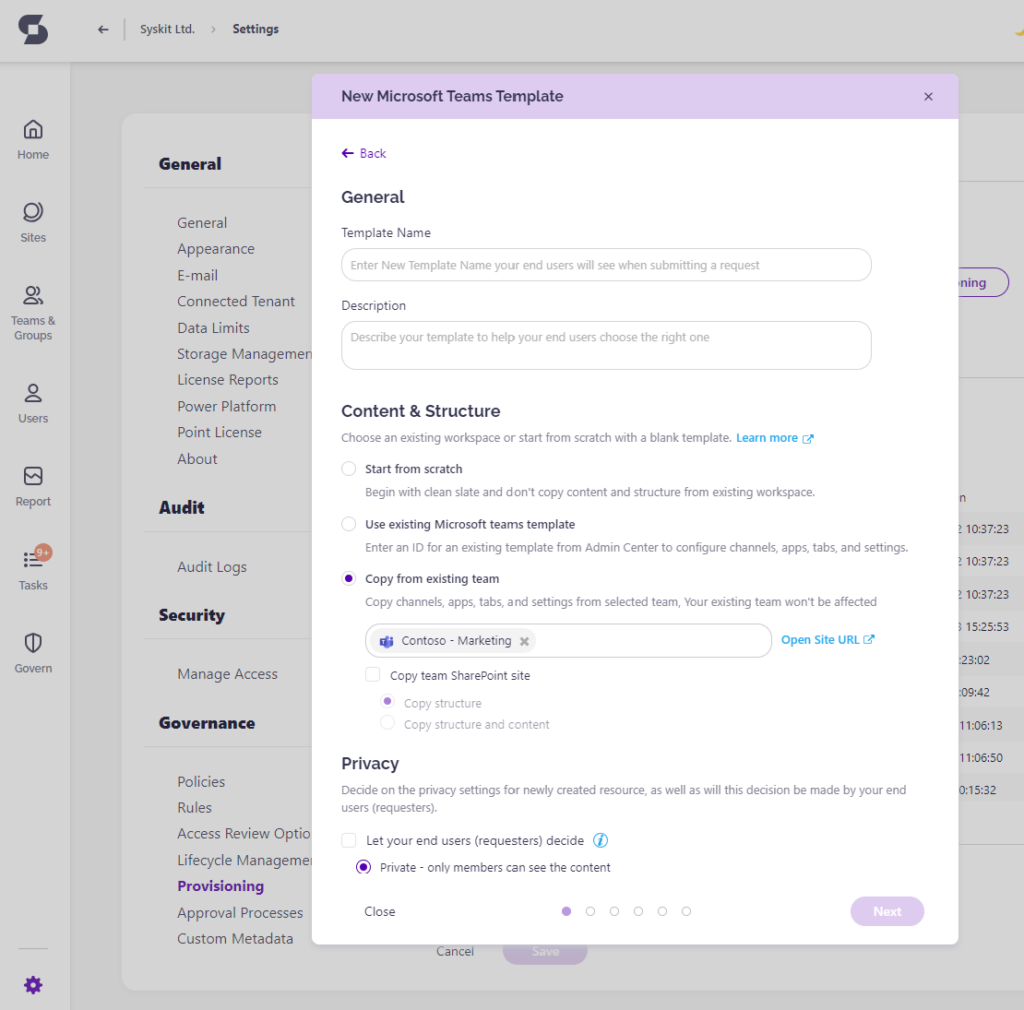Click the Next button
This screenshot has width=1024, height=1010.
[887, 911]
